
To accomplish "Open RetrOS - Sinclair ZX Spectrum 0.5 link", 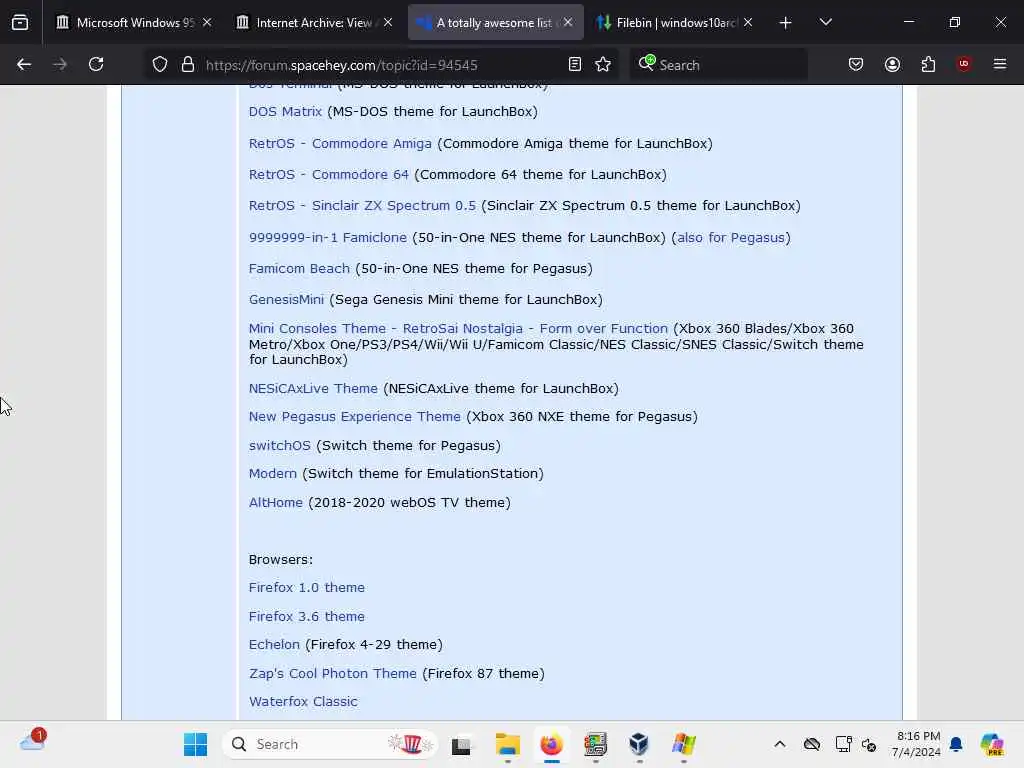I will [x=362, y=206].
